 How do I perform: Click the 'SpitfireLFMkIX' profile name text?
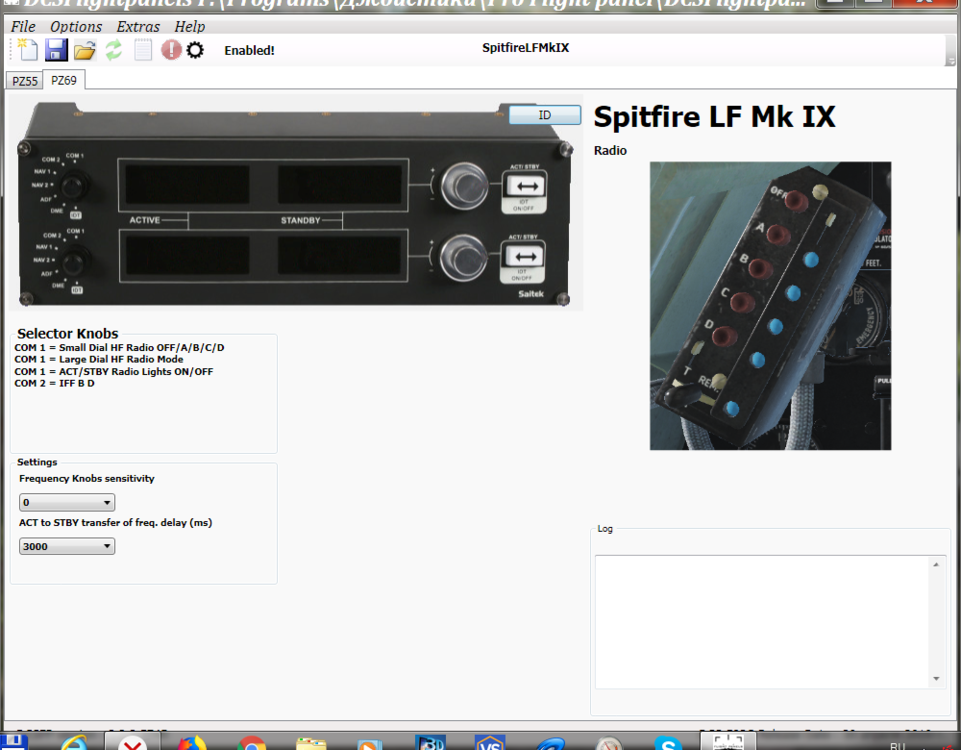click(x=525, y=48)
